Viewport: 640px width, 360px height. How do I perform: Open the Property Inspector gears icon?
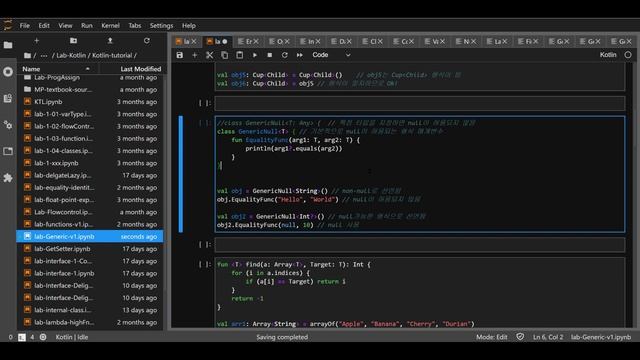click(8, 125)
